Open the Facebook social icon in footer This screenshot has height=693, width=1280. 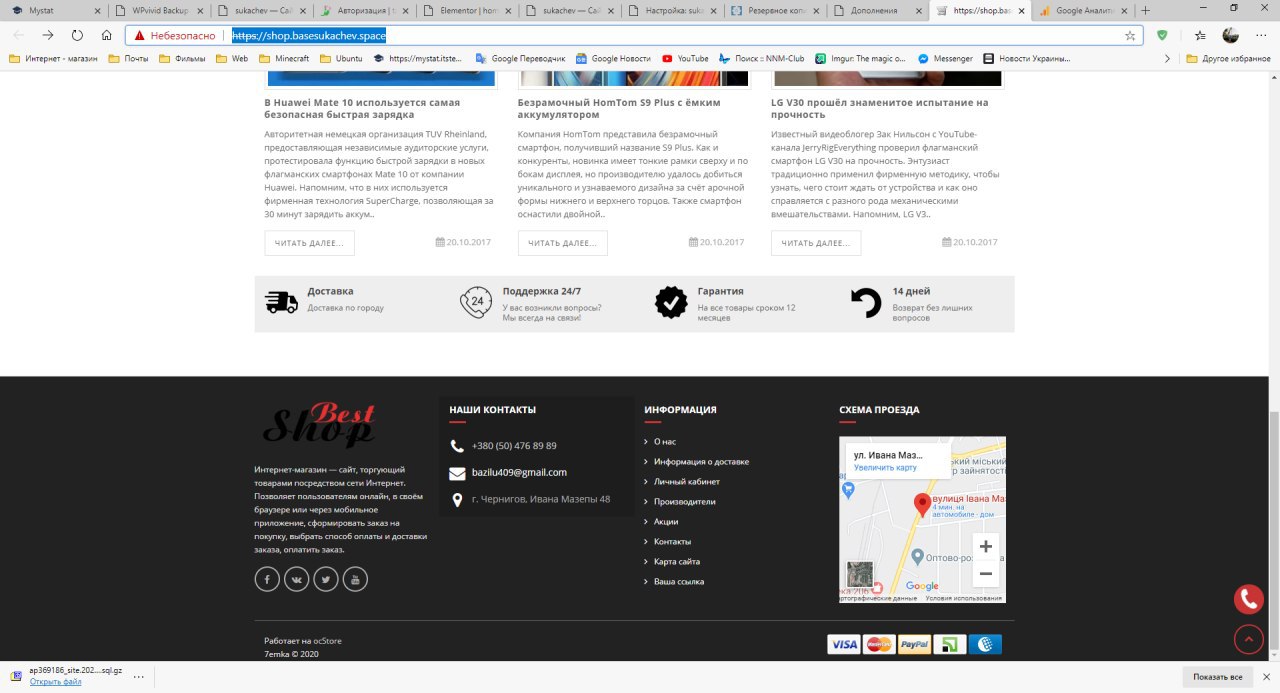[267, 579]
